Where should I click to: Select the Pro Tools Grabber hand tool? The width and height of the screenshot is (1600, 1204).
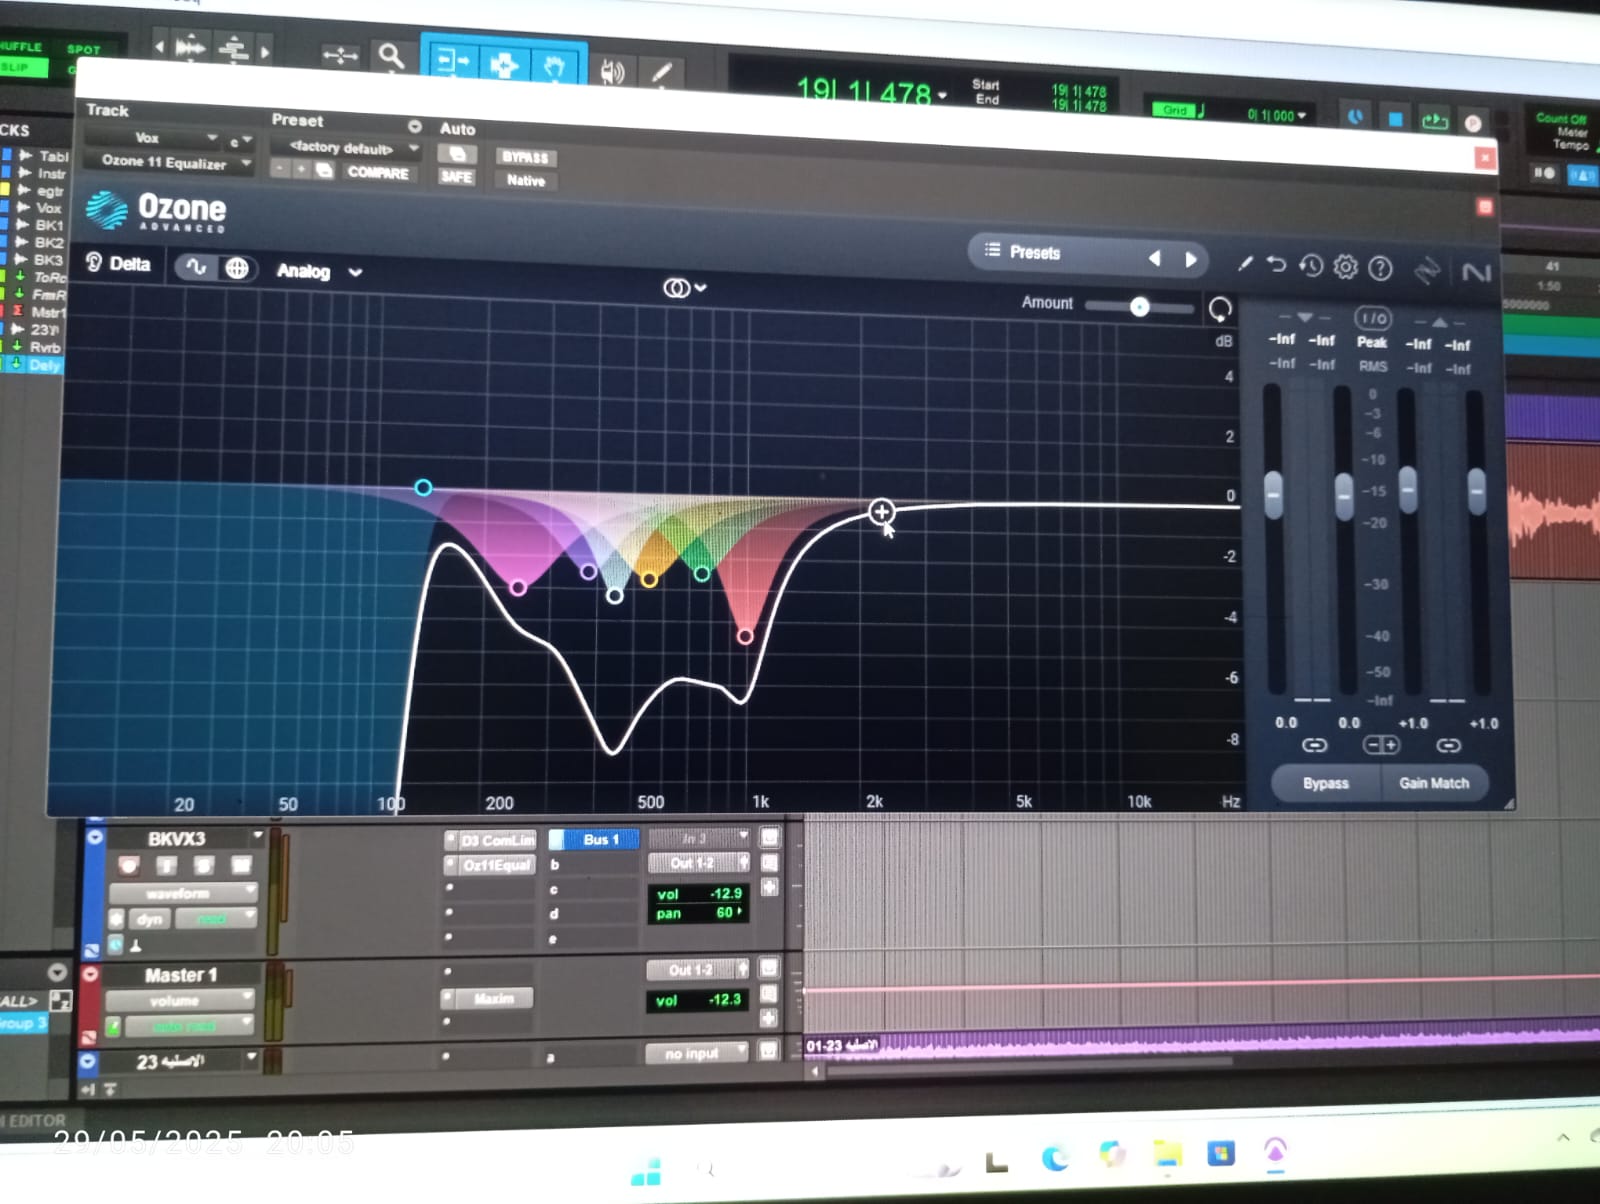[553, 66]
